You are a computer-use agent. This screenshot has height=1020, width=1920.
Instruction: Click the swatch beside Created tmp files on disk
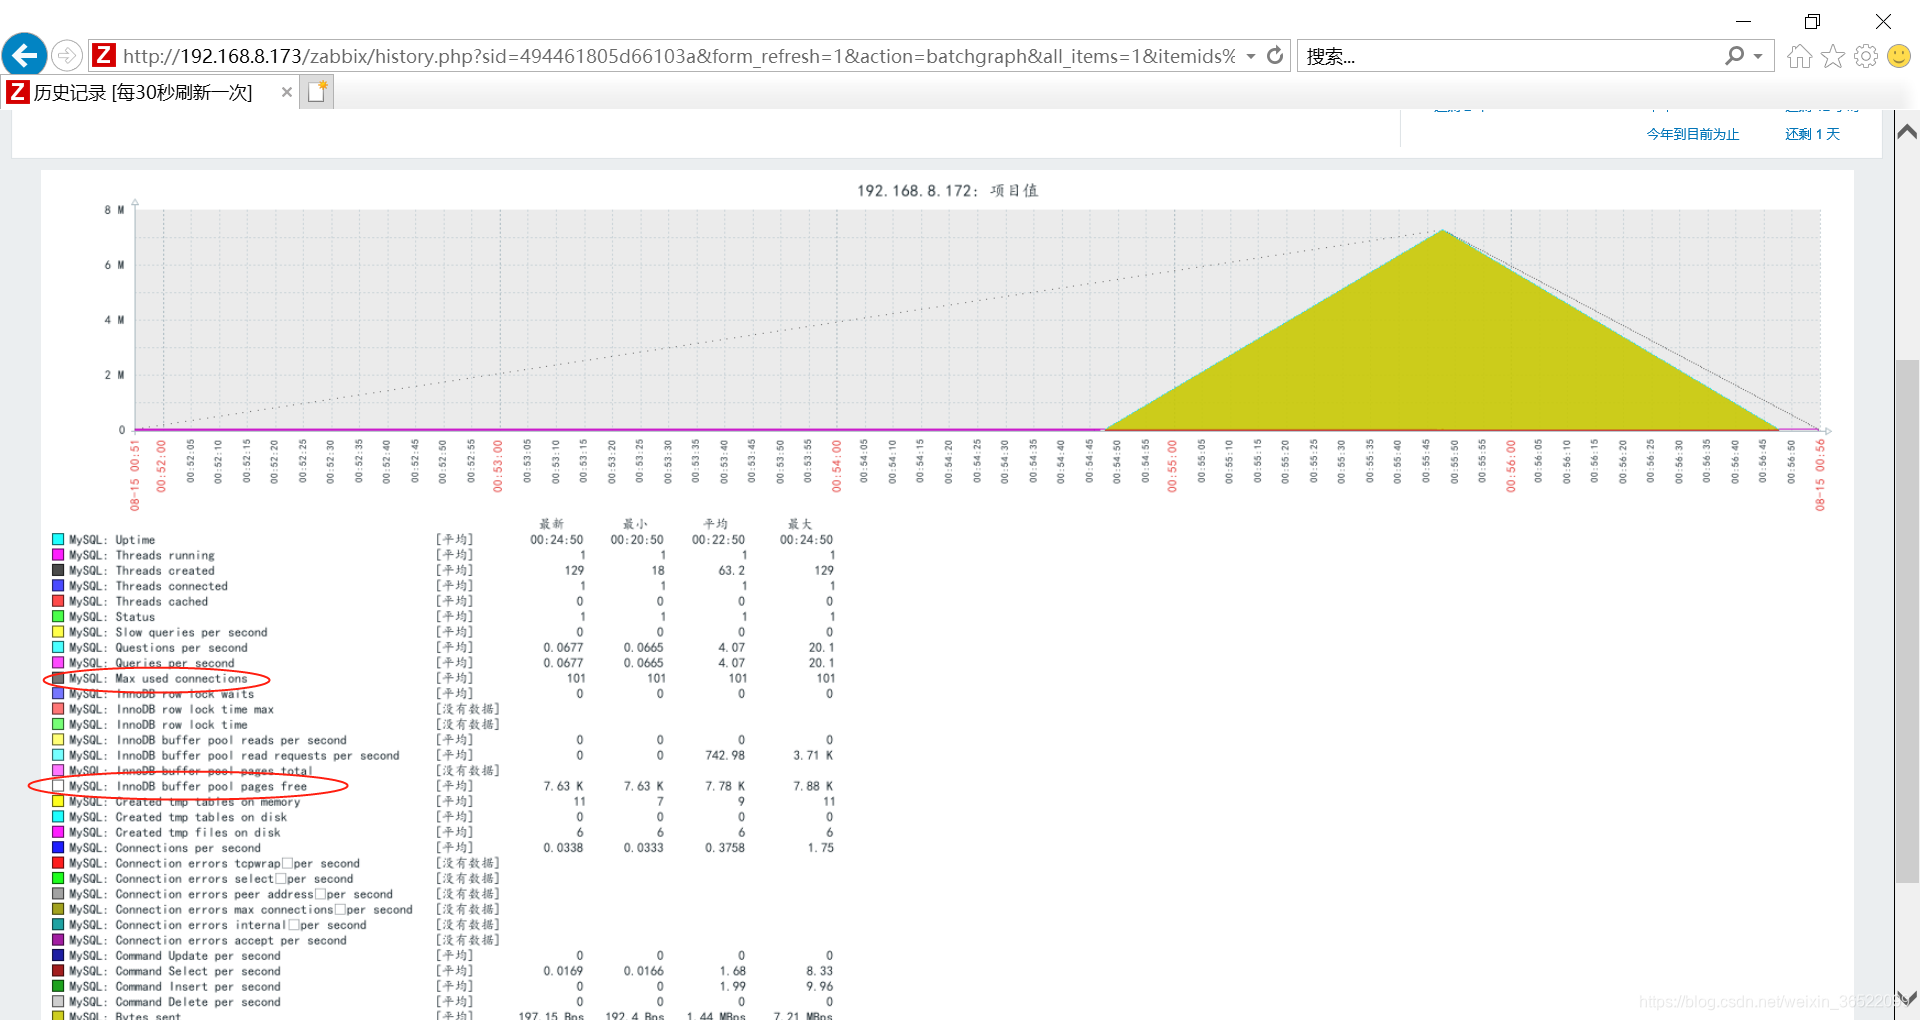pos(58,832)
